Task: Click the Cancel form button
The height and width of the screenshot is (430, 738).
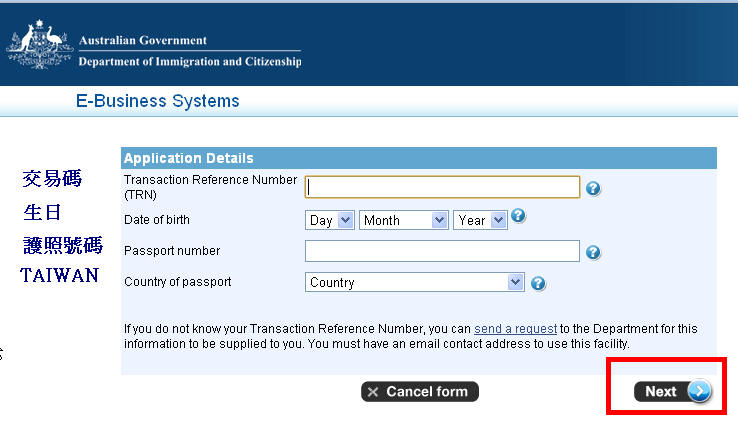Action: click(420, 391)
